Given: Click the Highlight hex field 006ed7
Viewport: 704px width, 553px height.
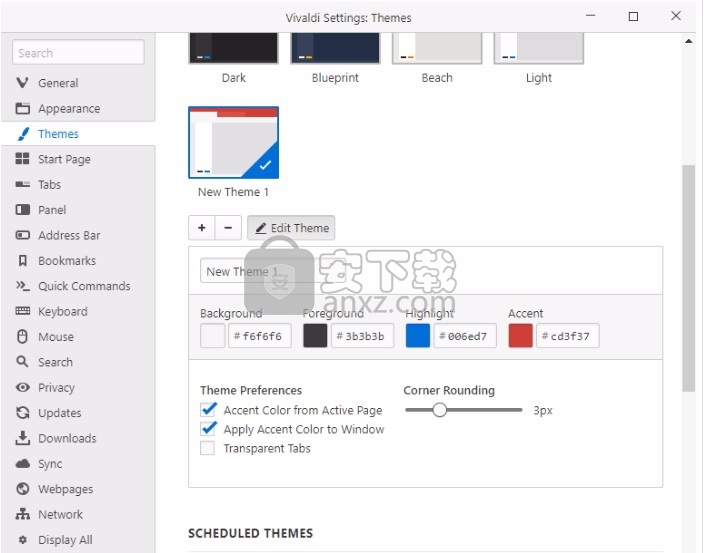Looking at the screenshot, I should [465, 336].
